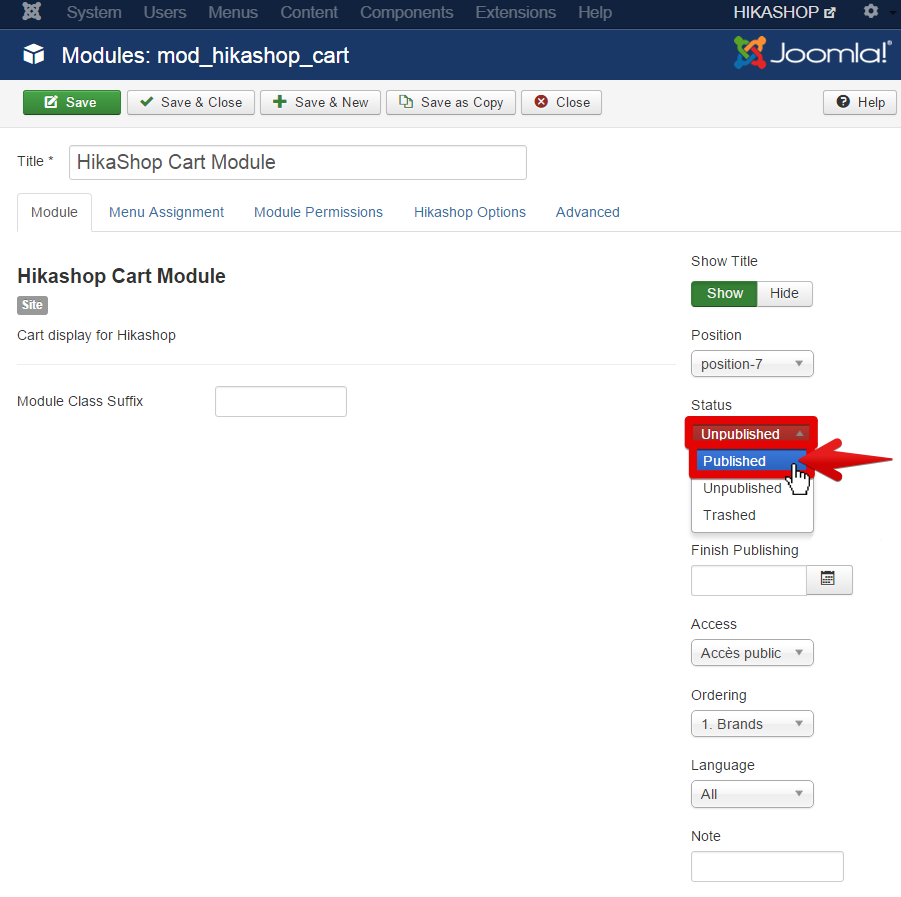Switch to Menu Assignment tab

click(x=166, y=212)
